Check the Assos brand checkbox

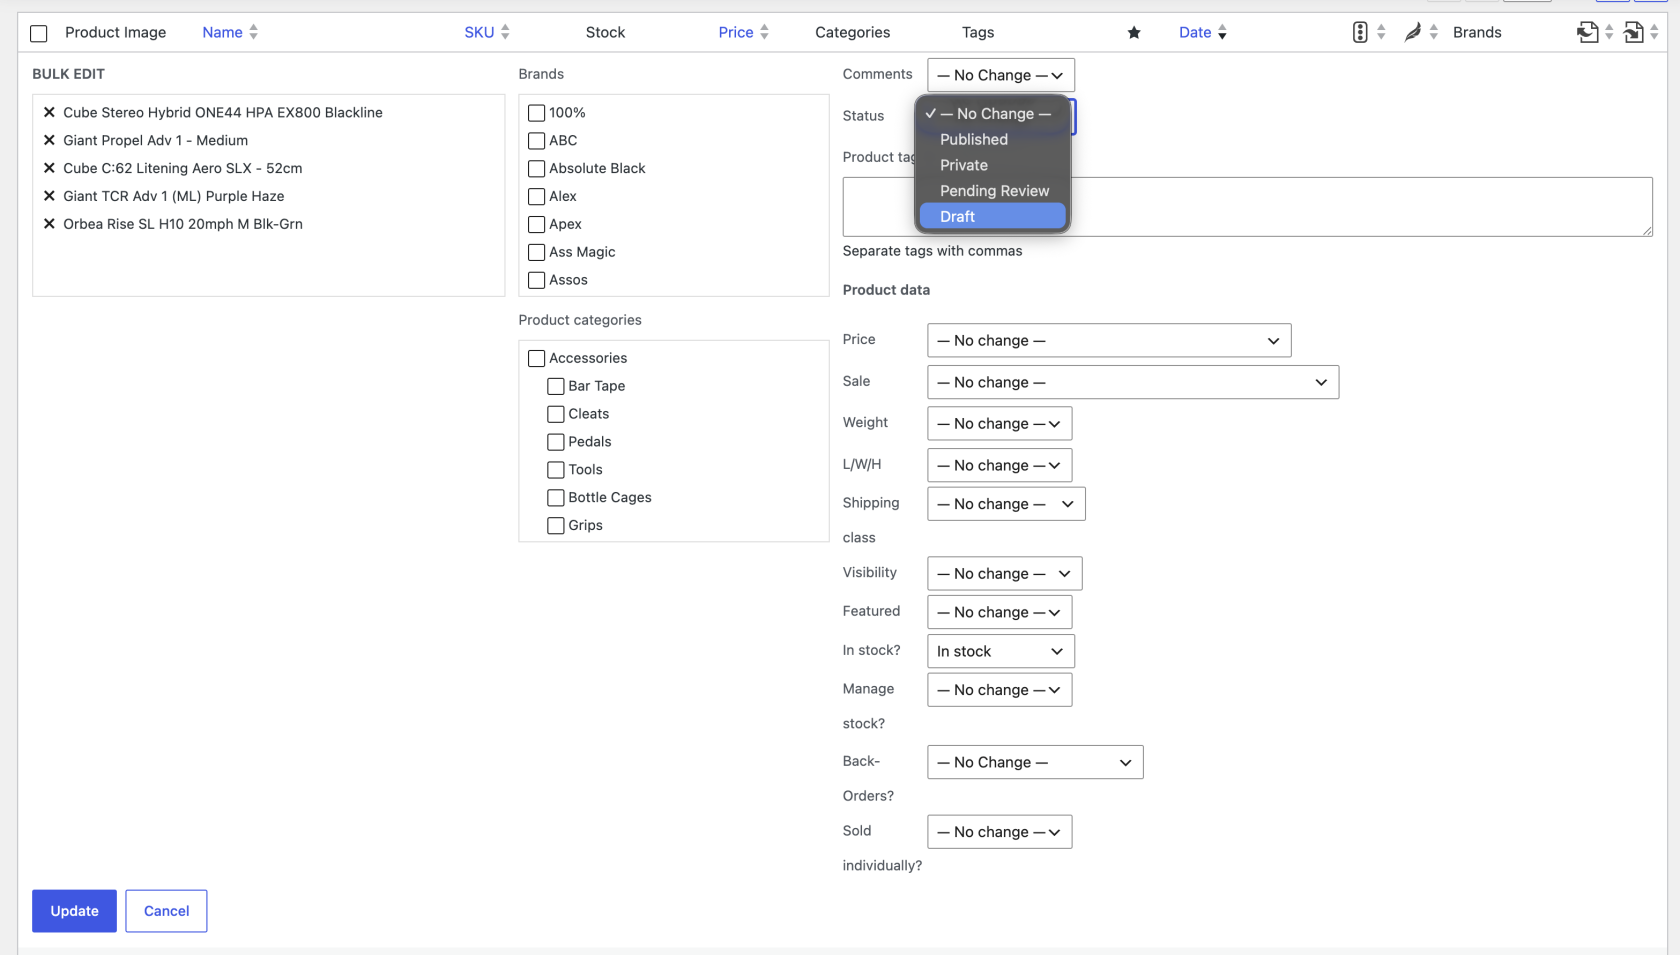[536, 281]
